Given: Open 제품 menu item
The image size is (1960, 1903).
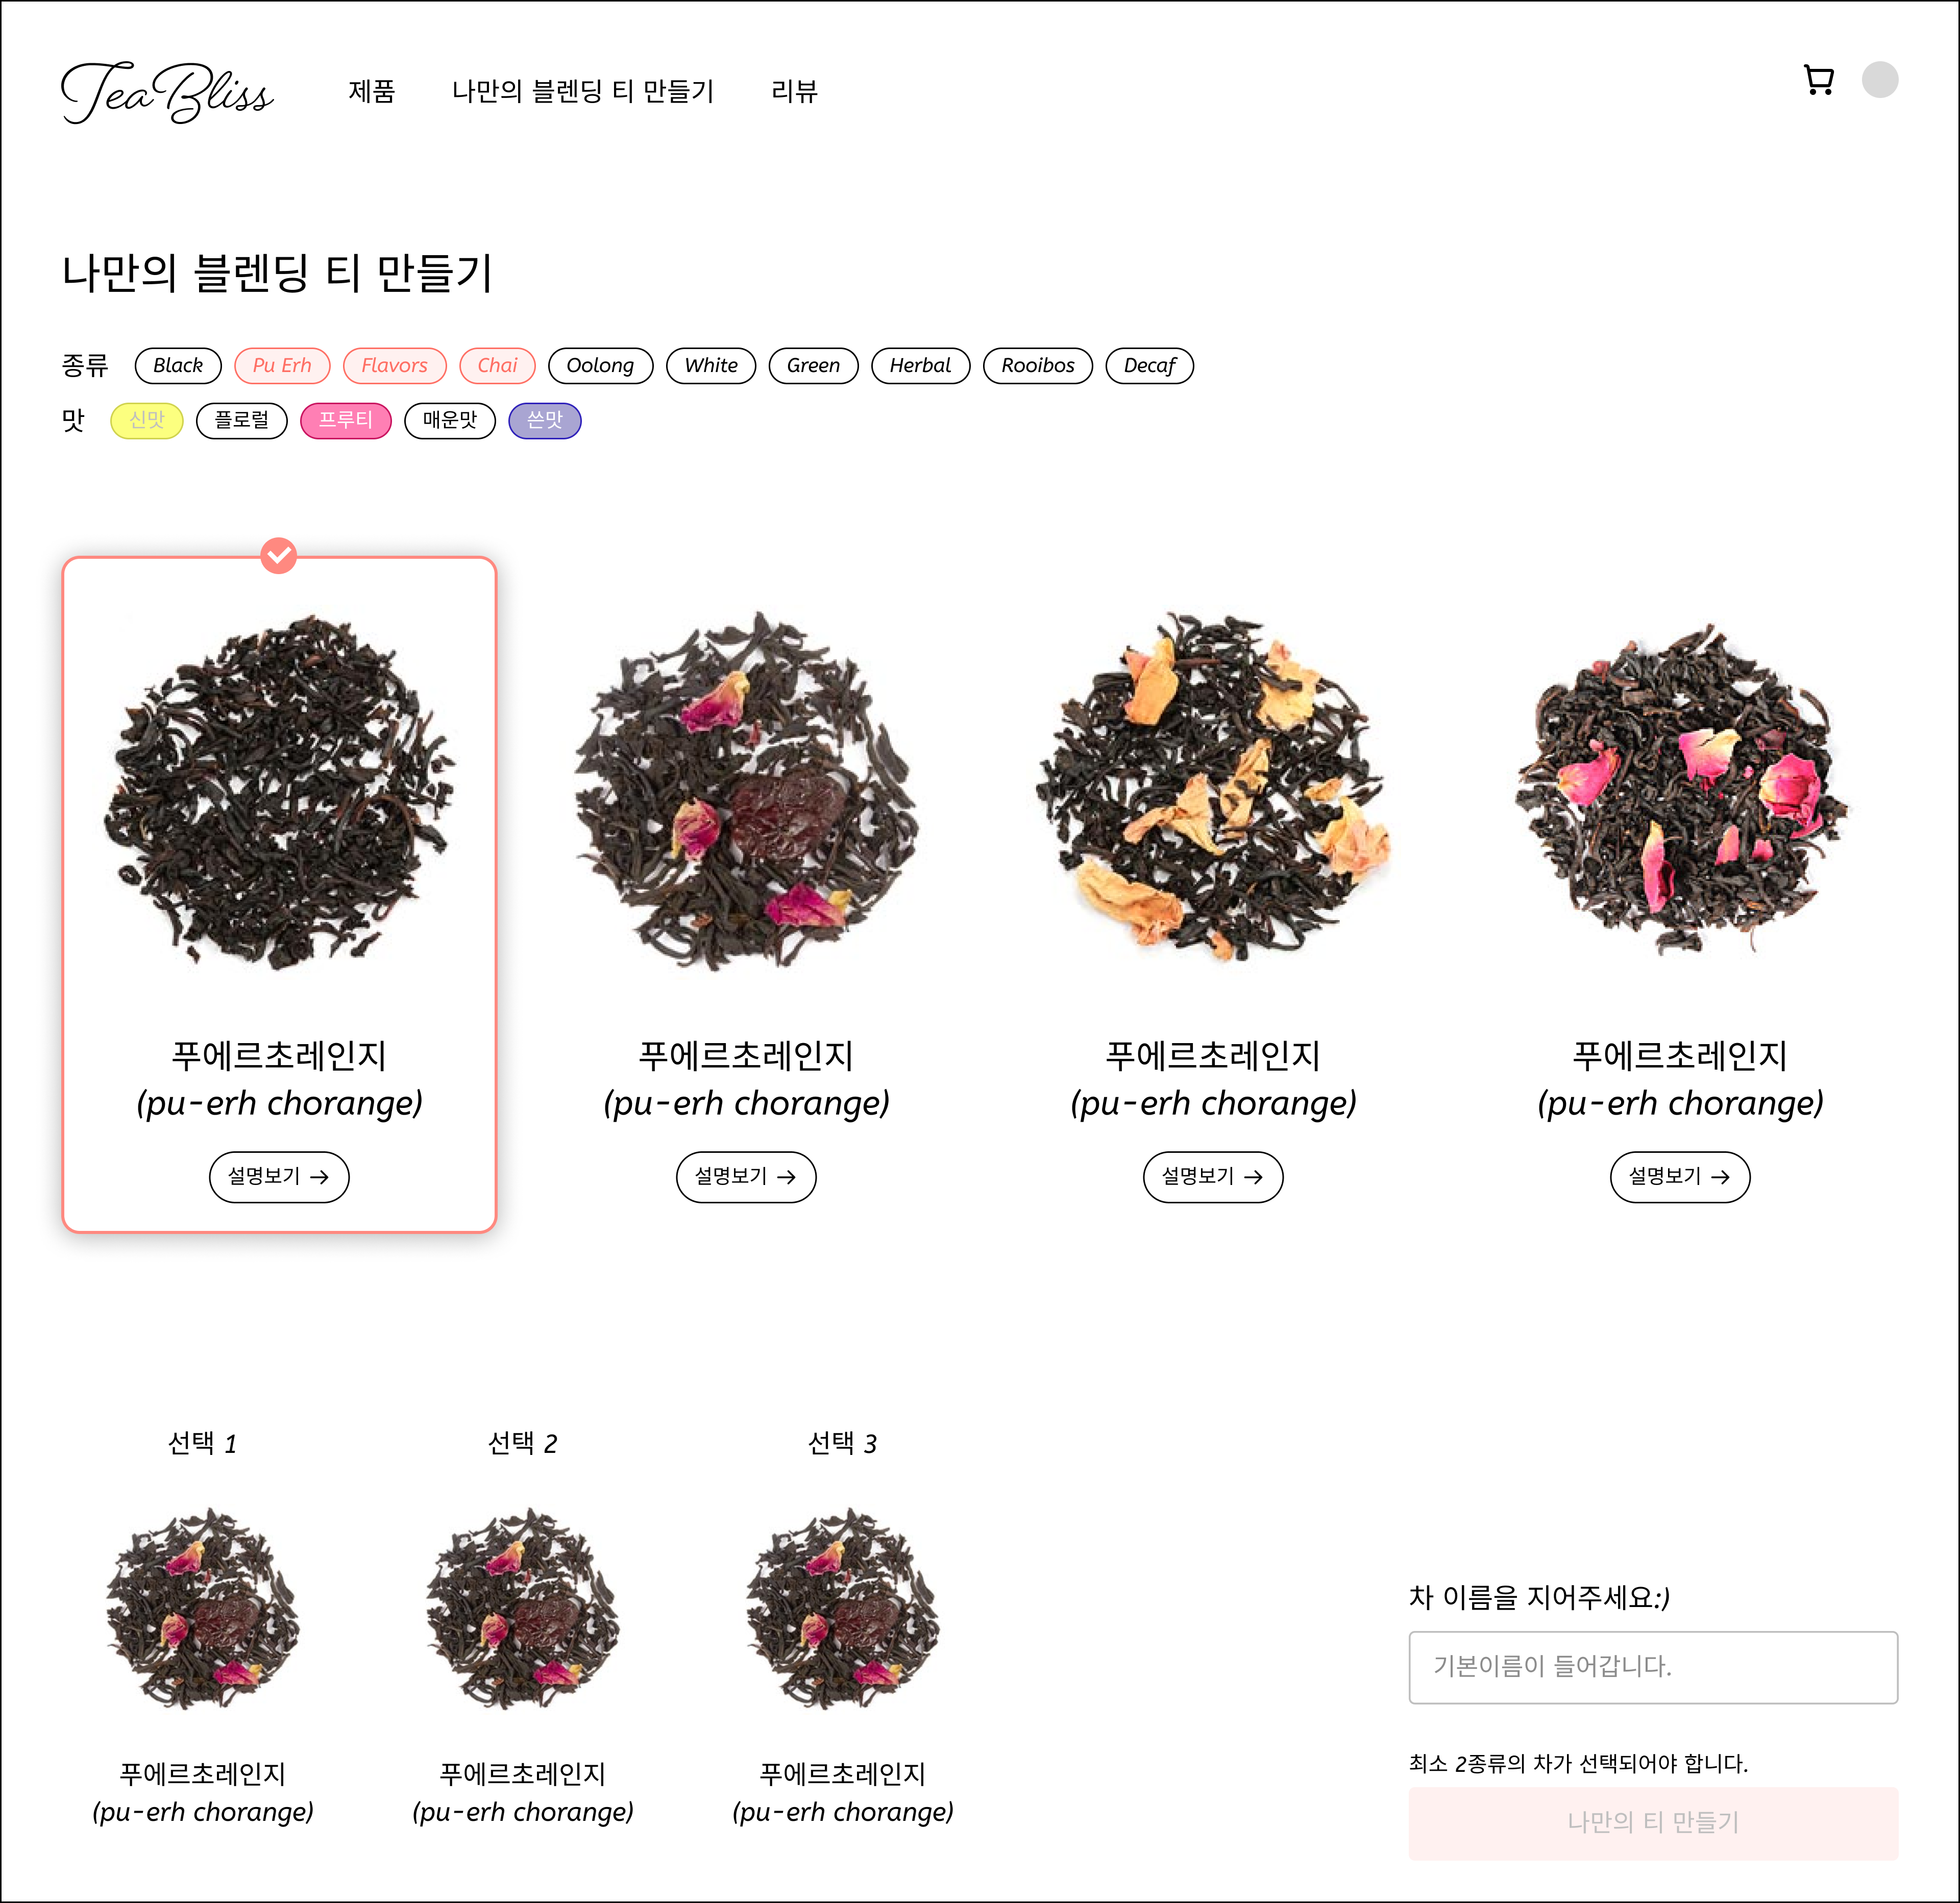Looking at the screenshot, I should (372, 91).
